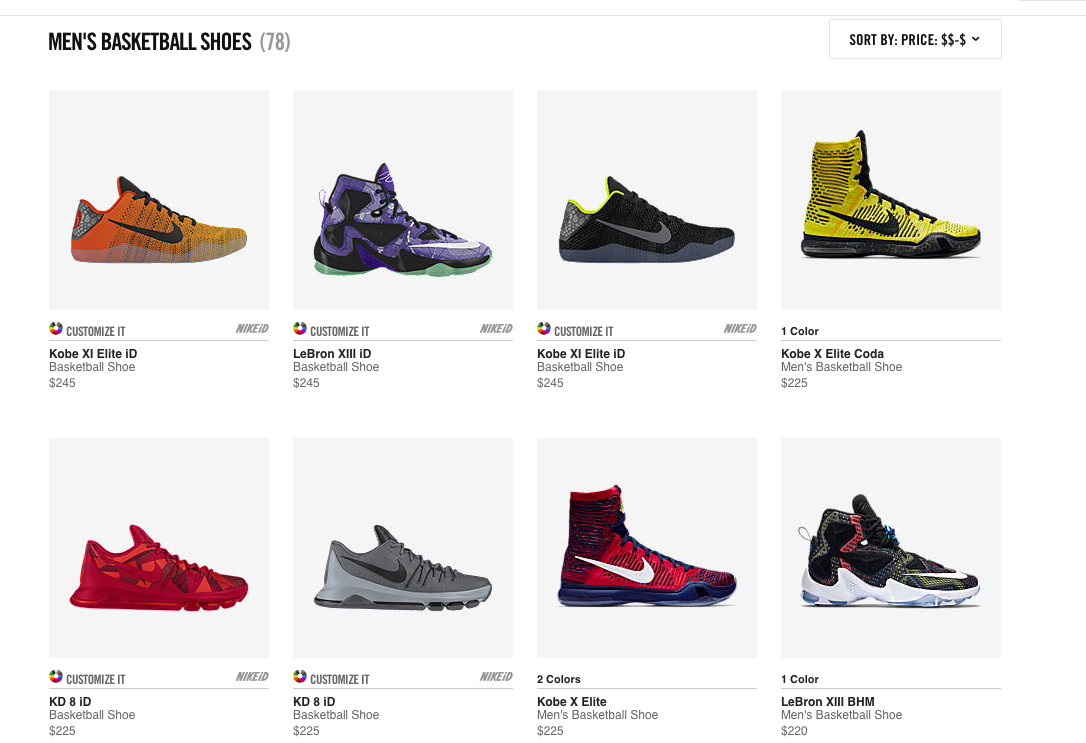Open the red KD 8 iD shoe image

point(159,548)
